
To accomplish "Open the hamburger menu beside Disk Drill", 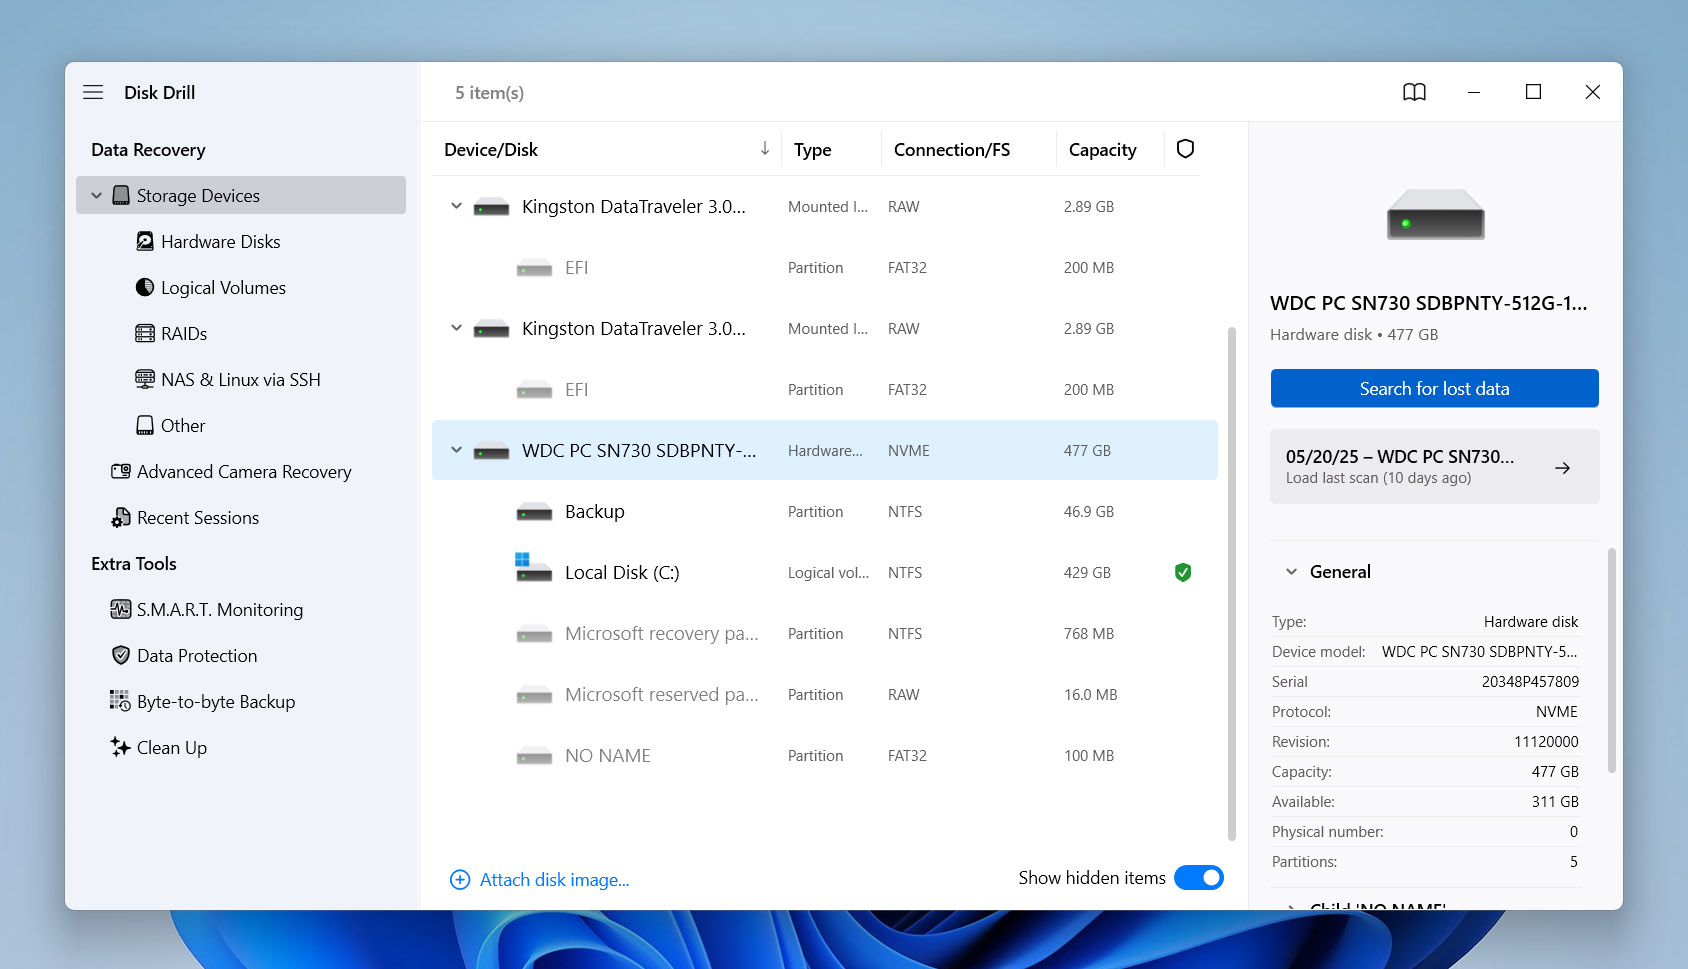I will click(x=93, y=92).
